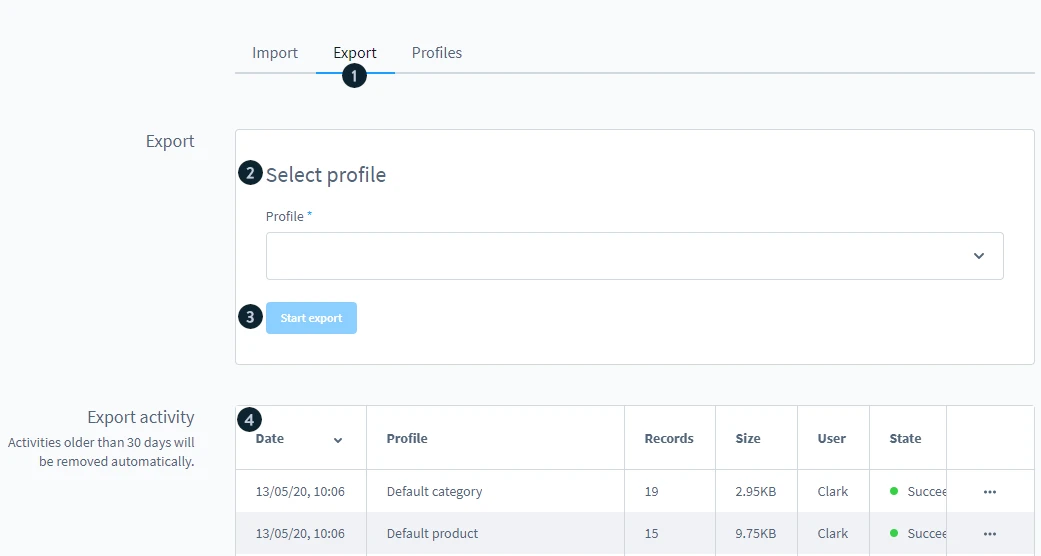Click the green status dot for Default product

coord(894,533)
